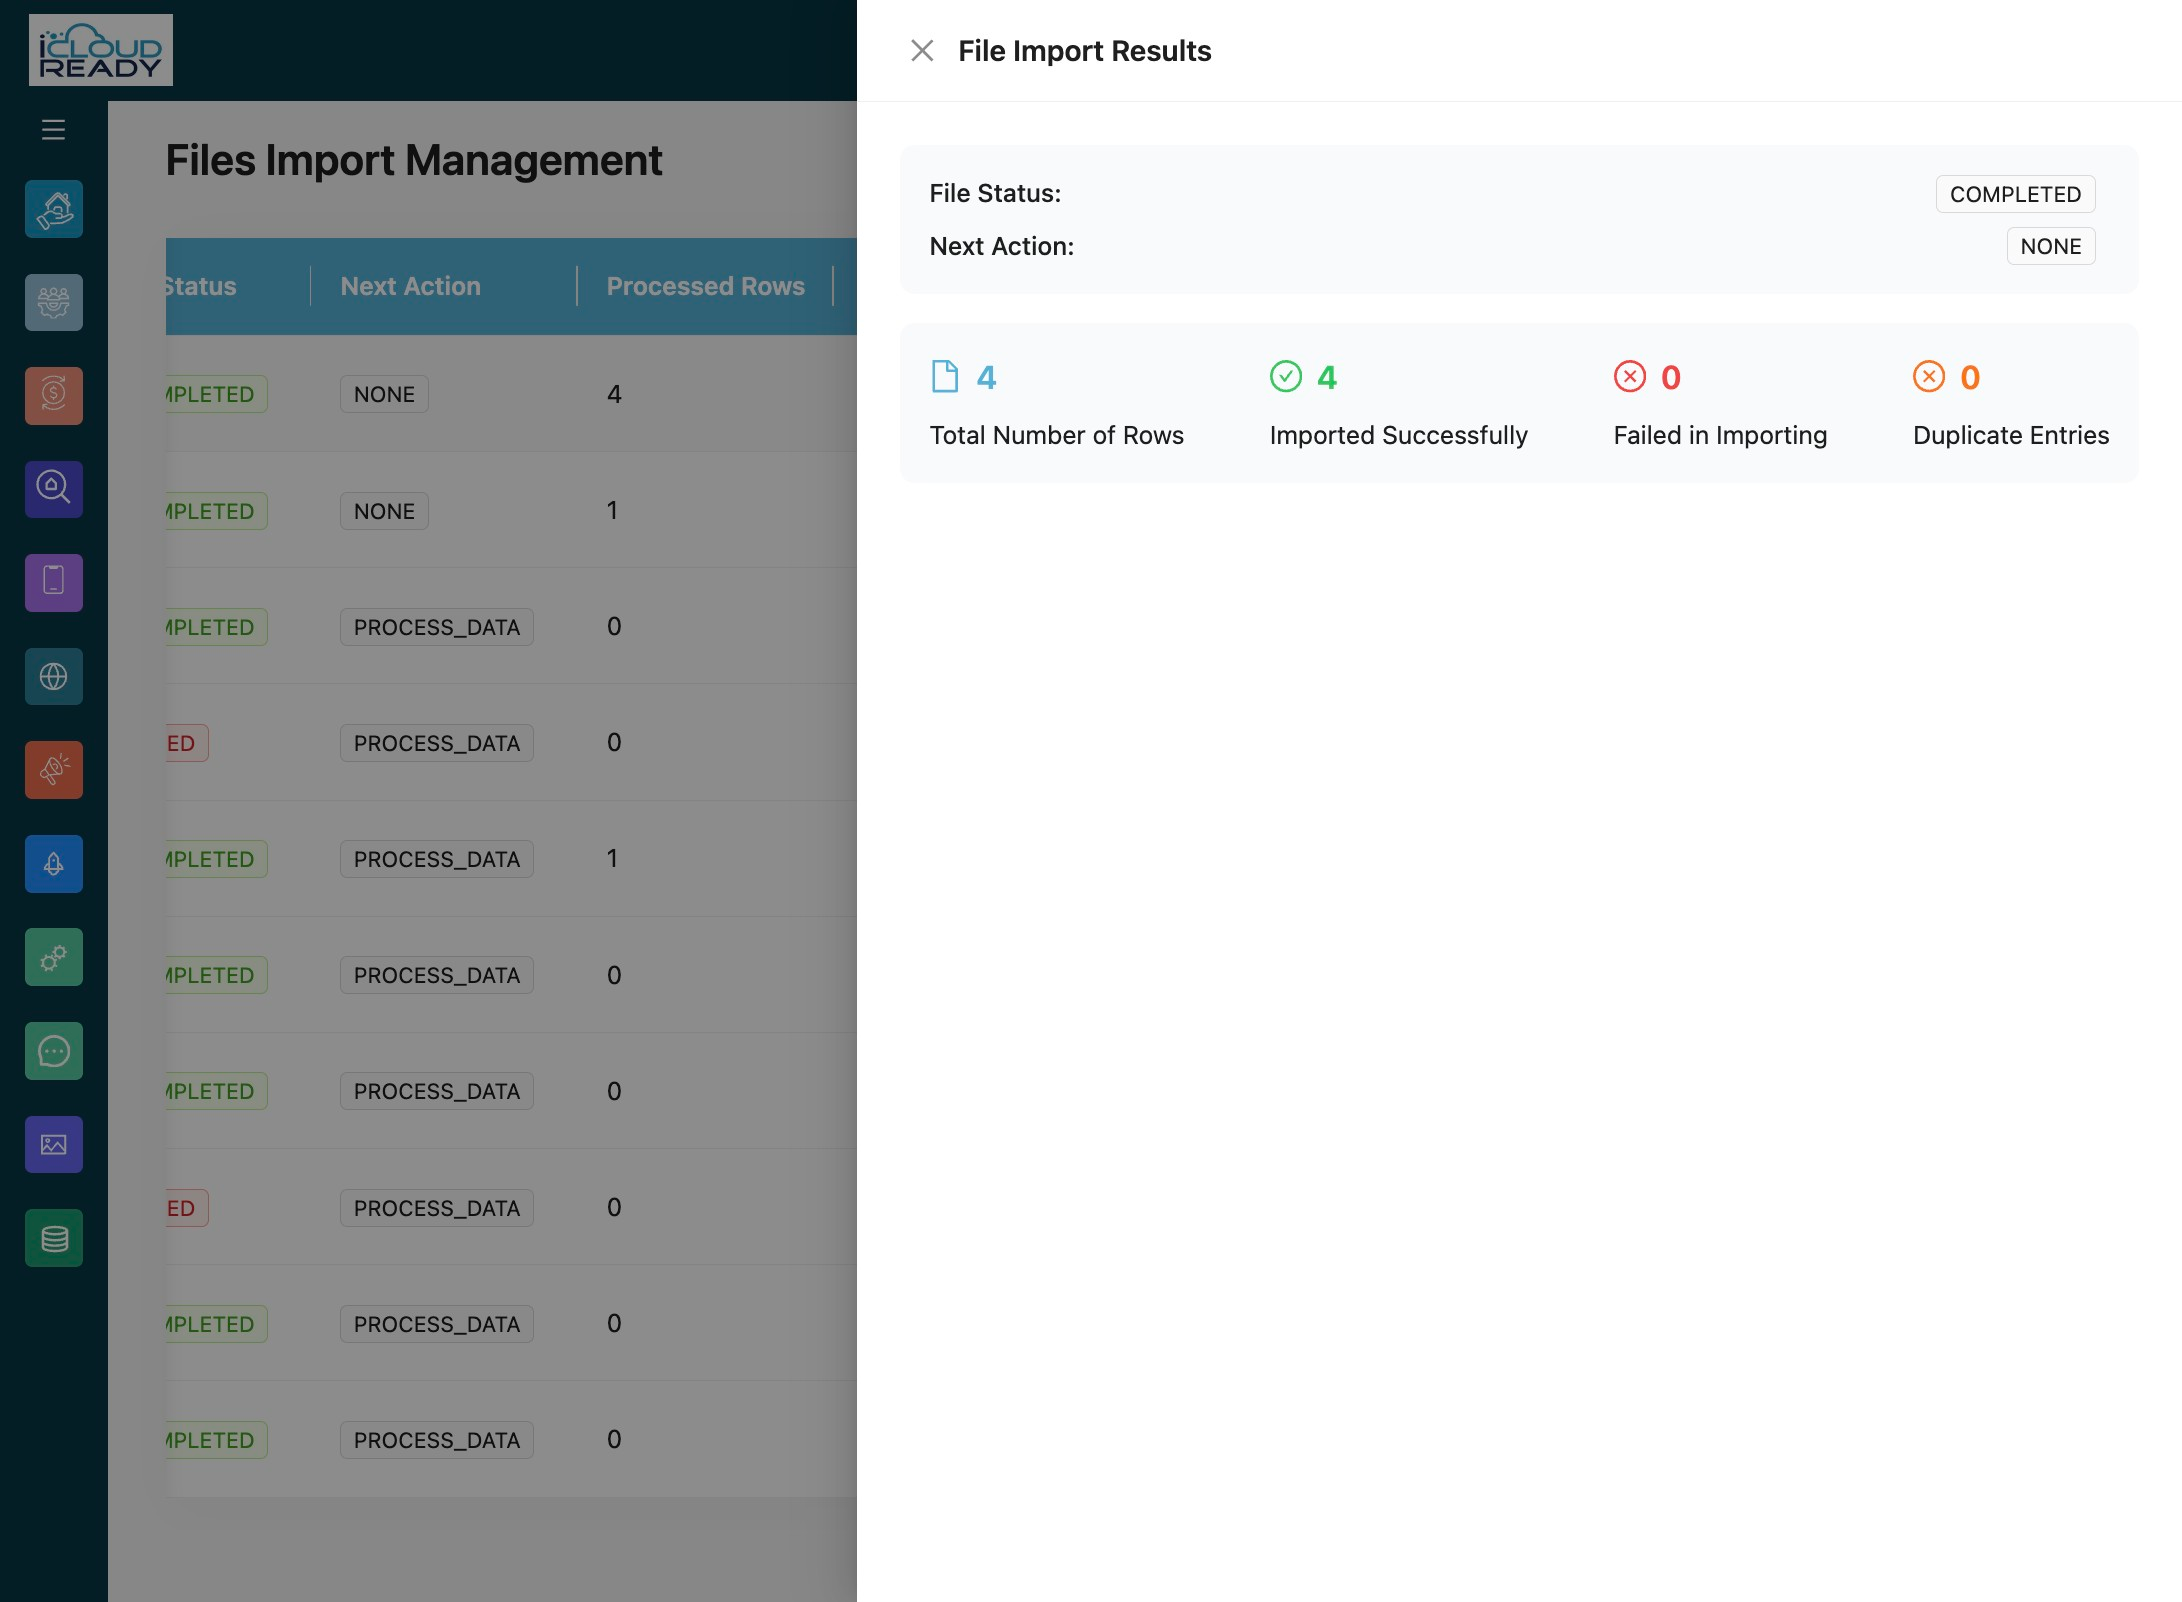This screenshot has width=2182, height=1602.
Task: Open the megaphone marketing sidebar icon
Action: coord(54,770)
